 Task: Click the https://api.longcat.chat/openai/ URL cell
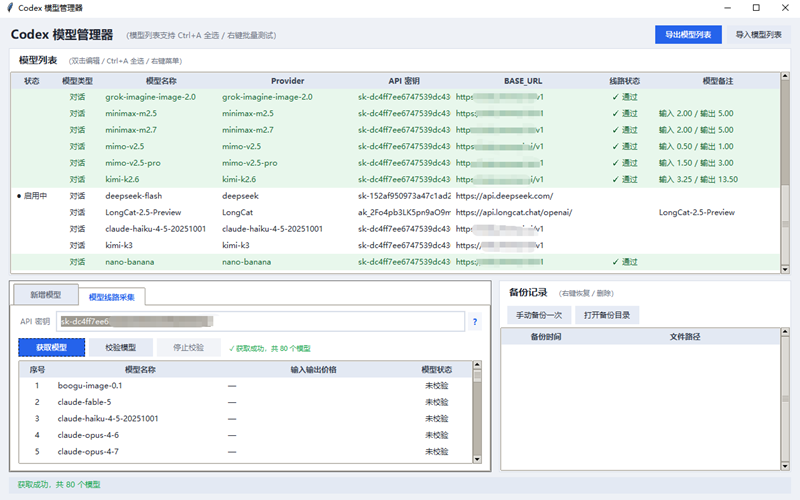point(514,212)
